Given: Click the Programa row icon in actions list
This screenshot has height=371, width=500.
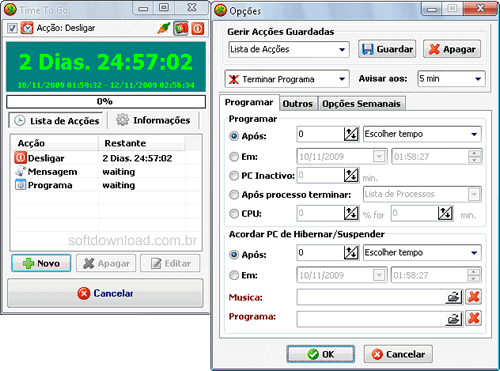Looking at the screenshot, I should point(20,185).
